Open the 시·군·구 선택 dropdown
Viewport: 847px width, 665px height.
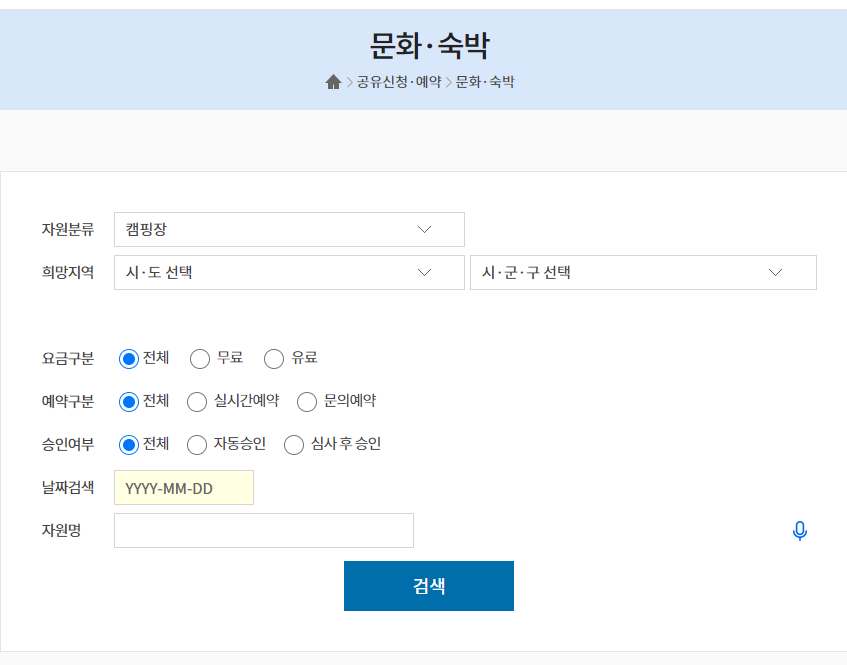pyautogui.click(x=643, y=272)
